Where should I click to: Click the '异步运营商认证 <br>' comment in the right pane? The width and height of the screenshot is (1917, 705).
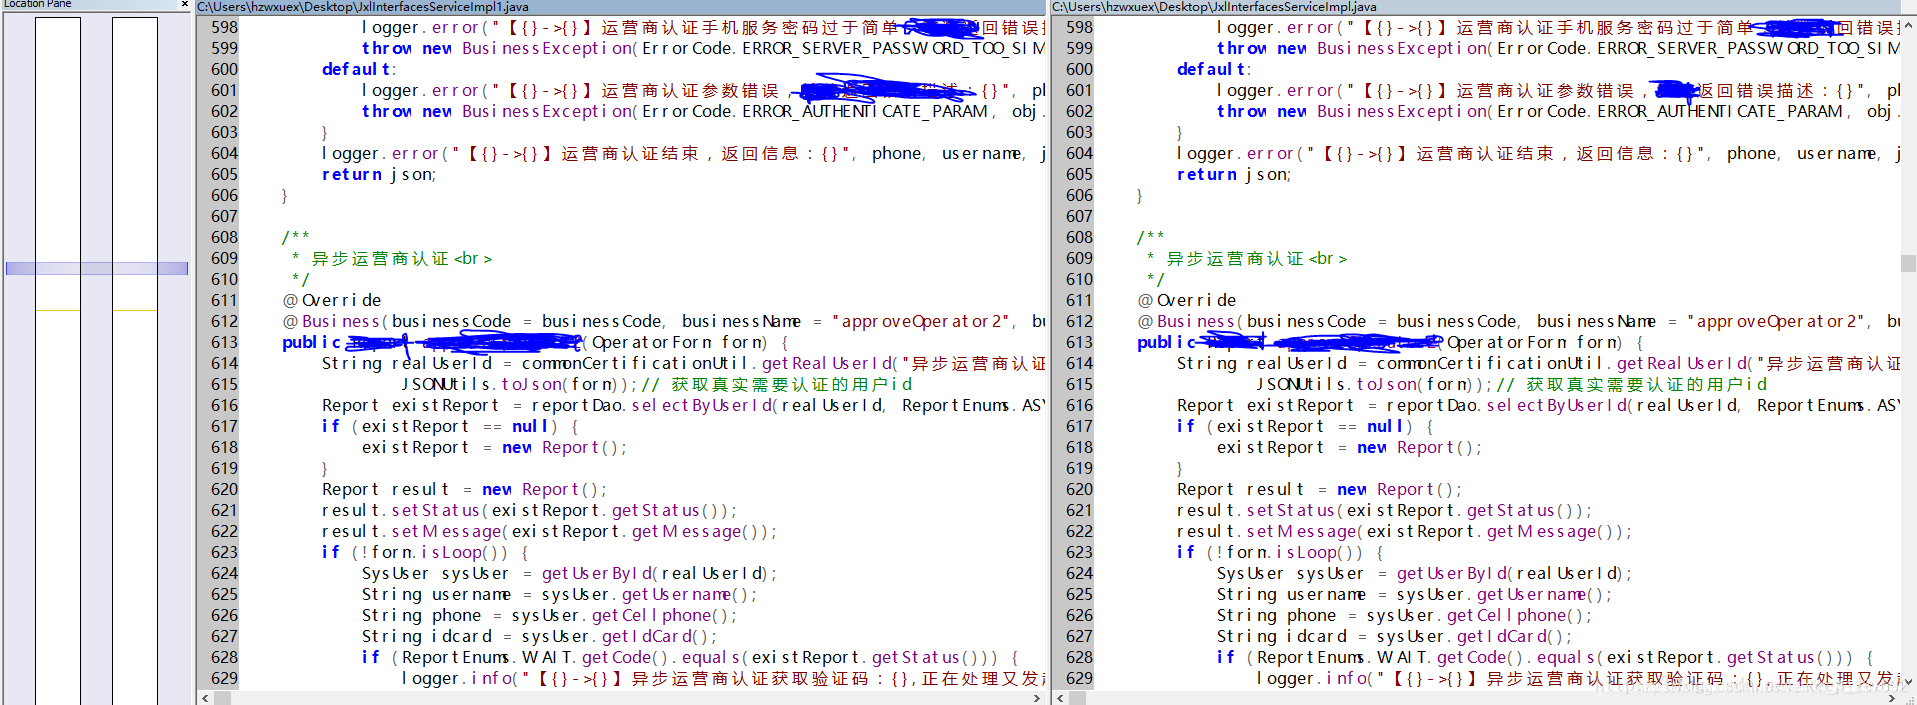tap(1257, 258)
